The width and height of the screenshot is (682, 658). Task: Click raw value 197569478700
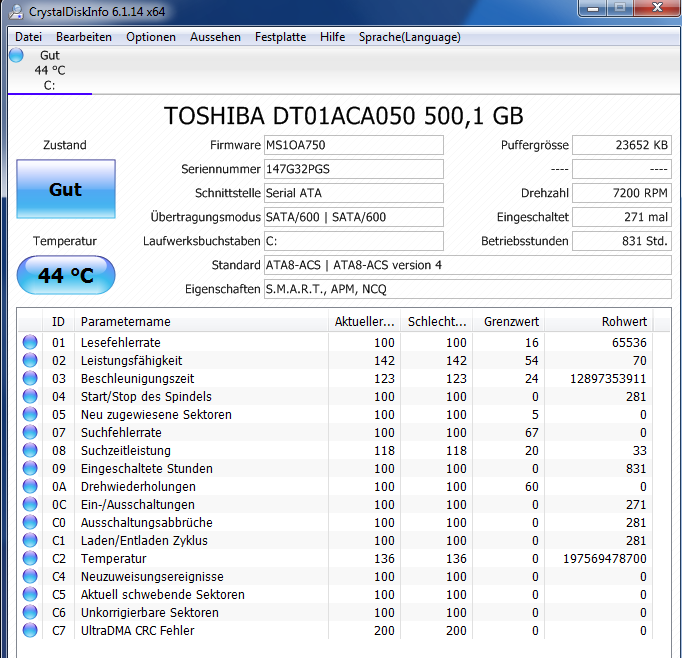pyautogui.click(x=605, y=559)
